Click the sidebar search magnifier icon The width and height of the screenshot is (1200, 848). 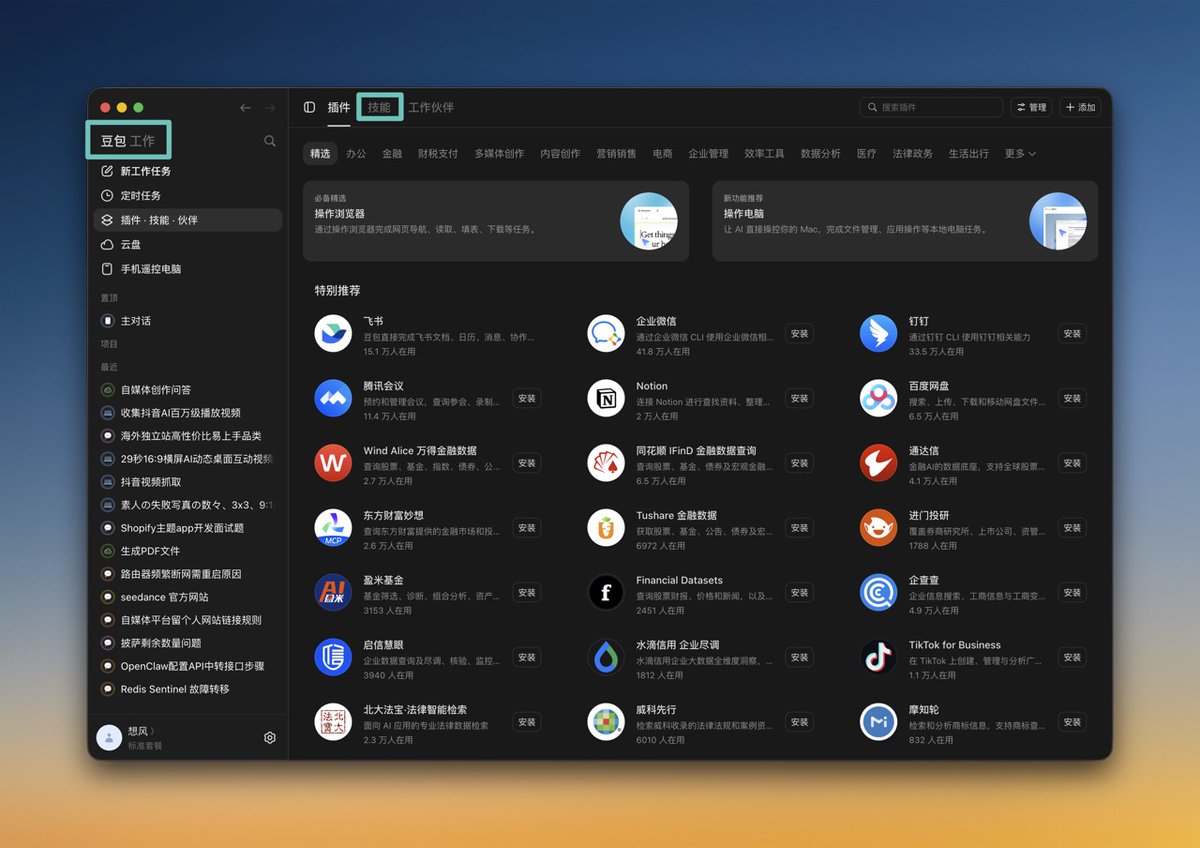(270, 141)
